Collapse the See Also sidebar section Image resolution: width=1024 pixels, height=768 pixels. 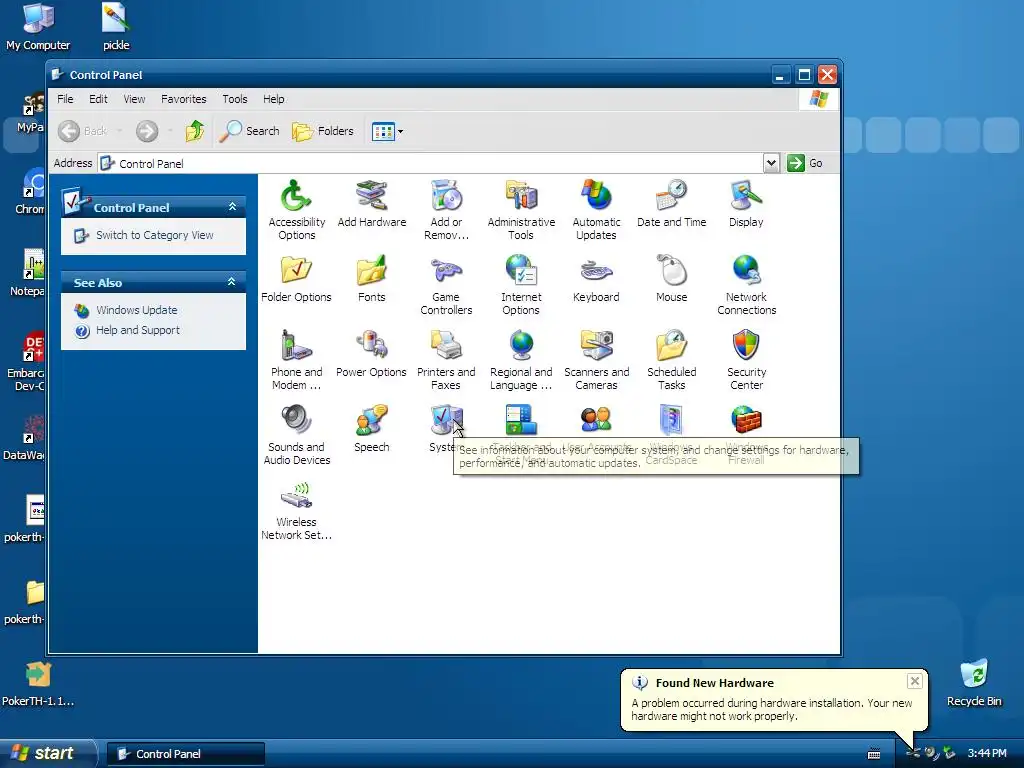231,282
